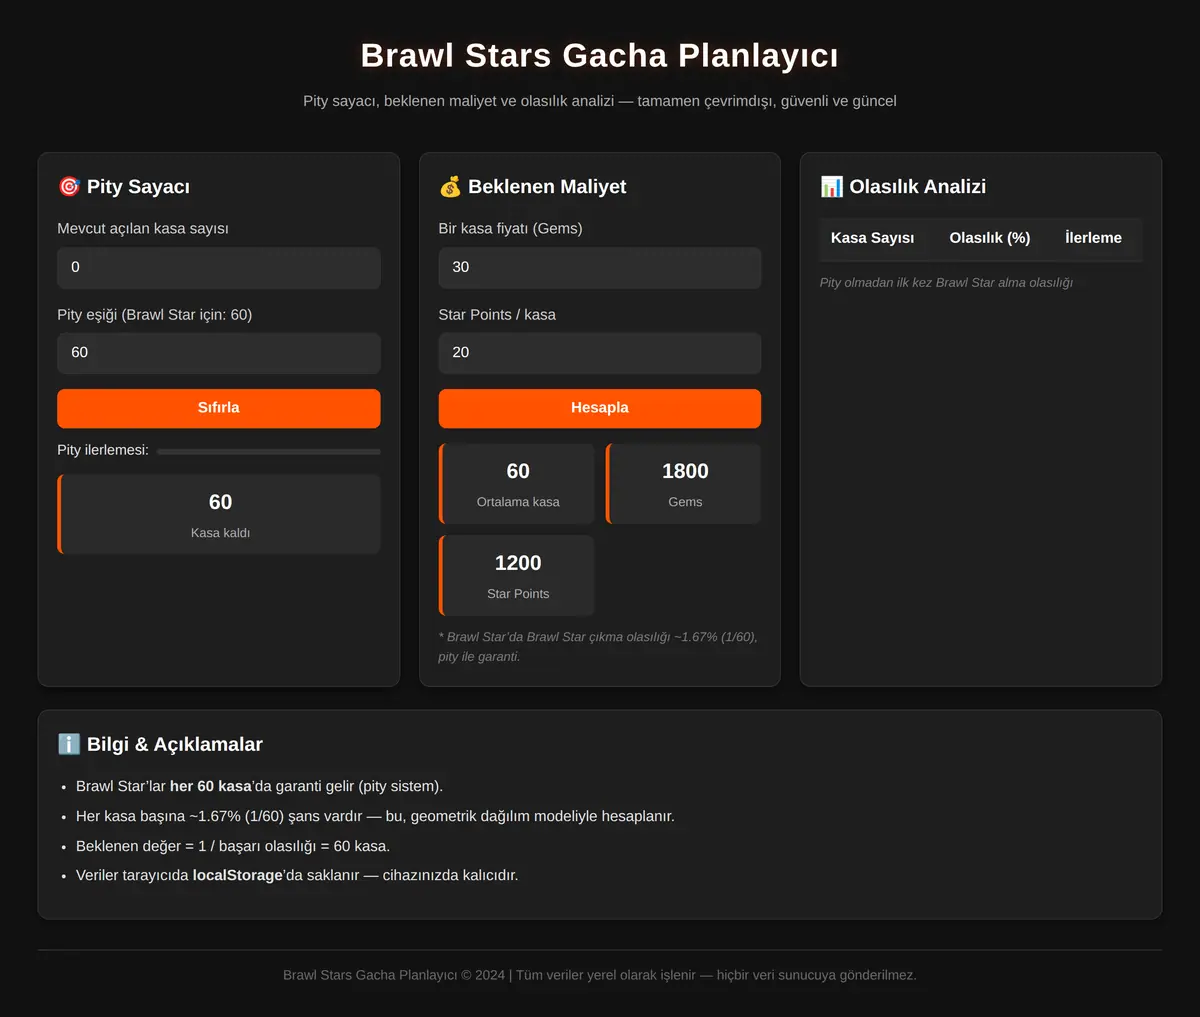Image resolution: width=1200 pixels, height=1017 pixels.
Task: Click the bullet Beklenen değer = 1 / başarı
Action: (233, 846)
